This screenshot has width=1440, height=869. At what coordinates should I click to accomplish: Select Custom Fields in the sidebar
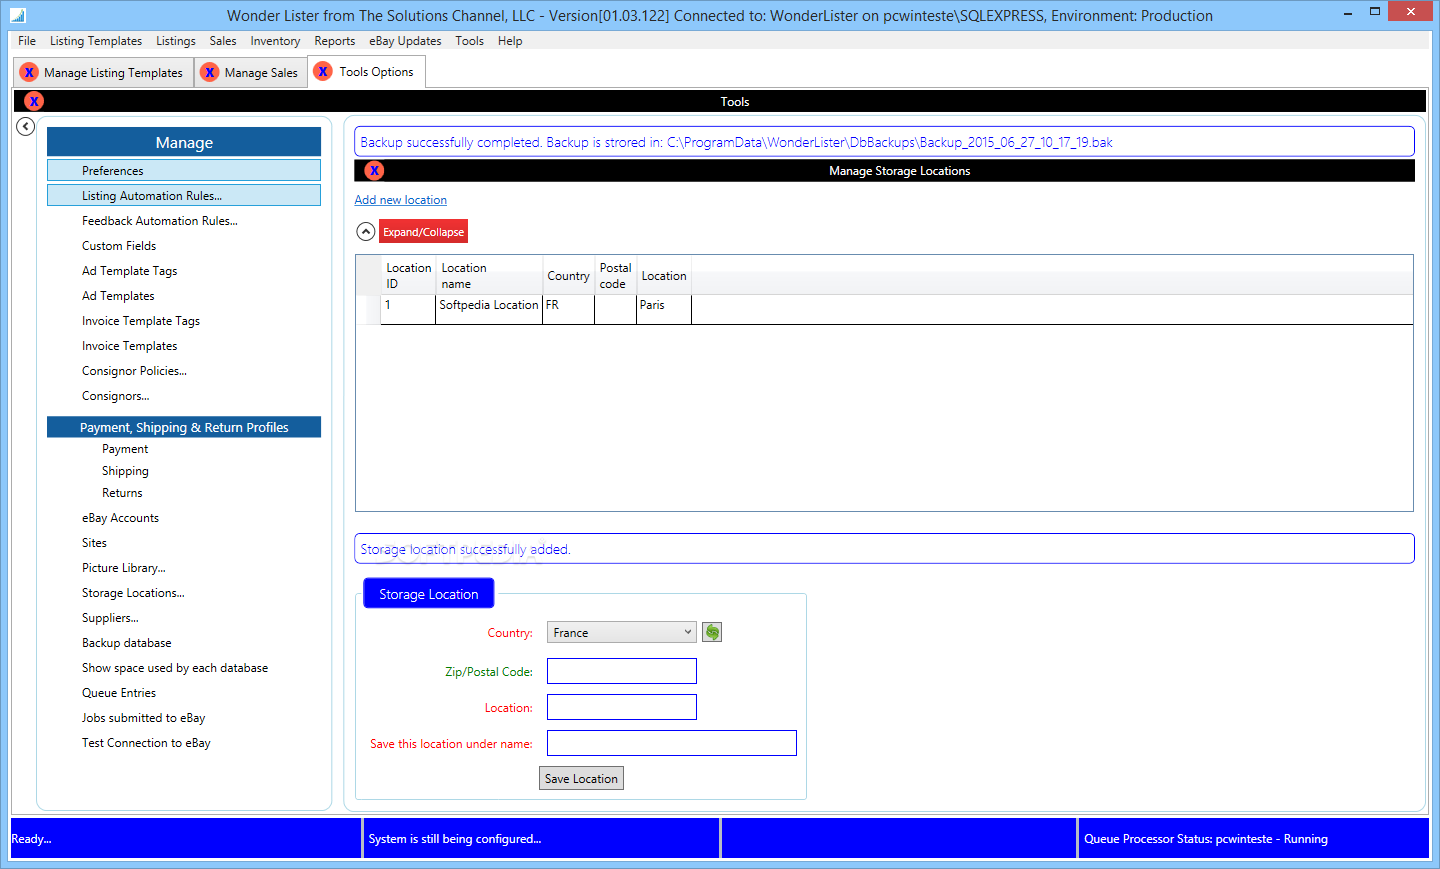click(x=119, y=246)
